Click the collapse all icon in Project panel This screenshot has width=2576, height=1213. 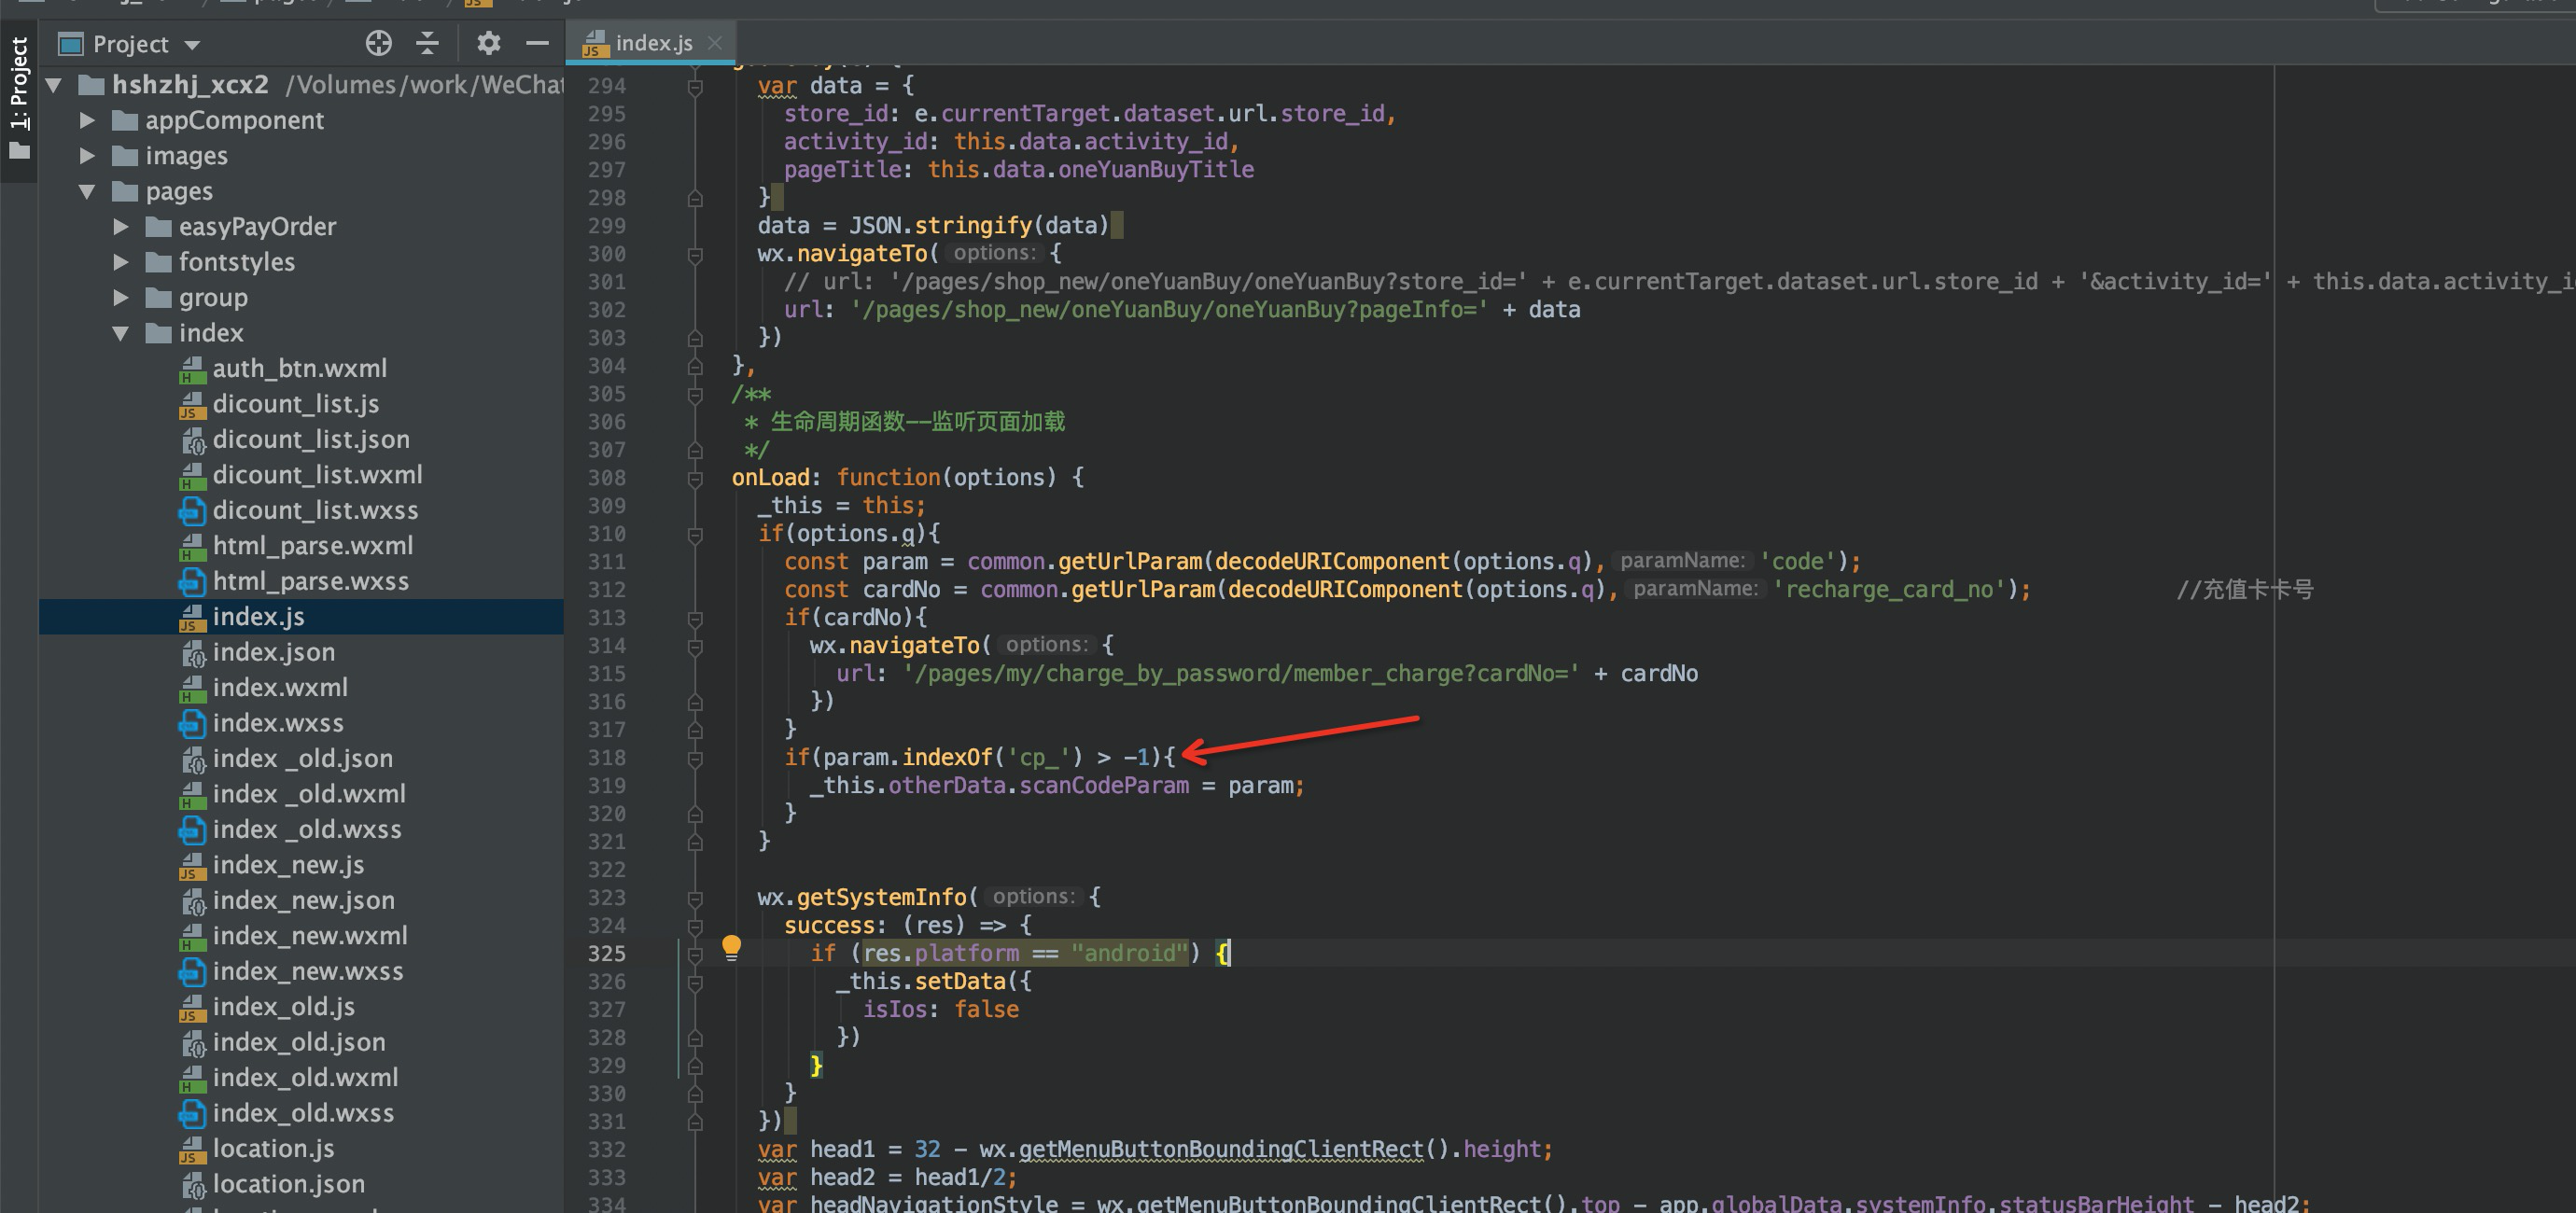click(427, 43)
